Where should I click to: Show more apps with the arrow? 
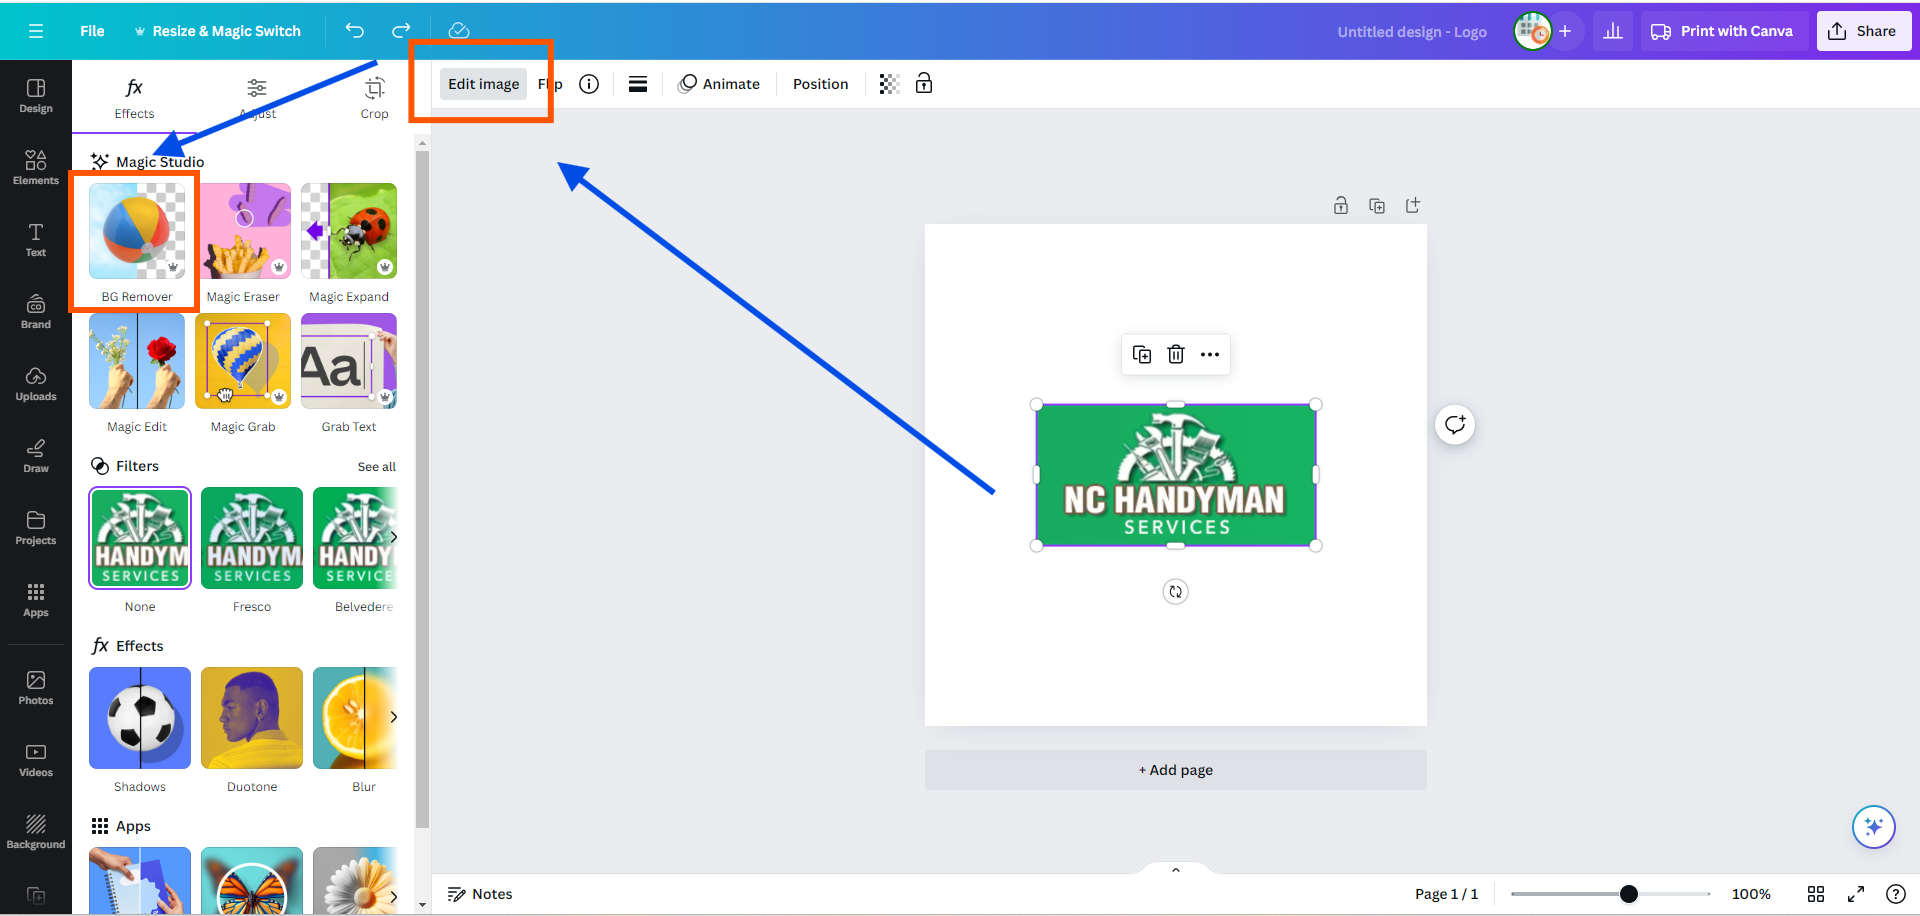click(394, 896)
